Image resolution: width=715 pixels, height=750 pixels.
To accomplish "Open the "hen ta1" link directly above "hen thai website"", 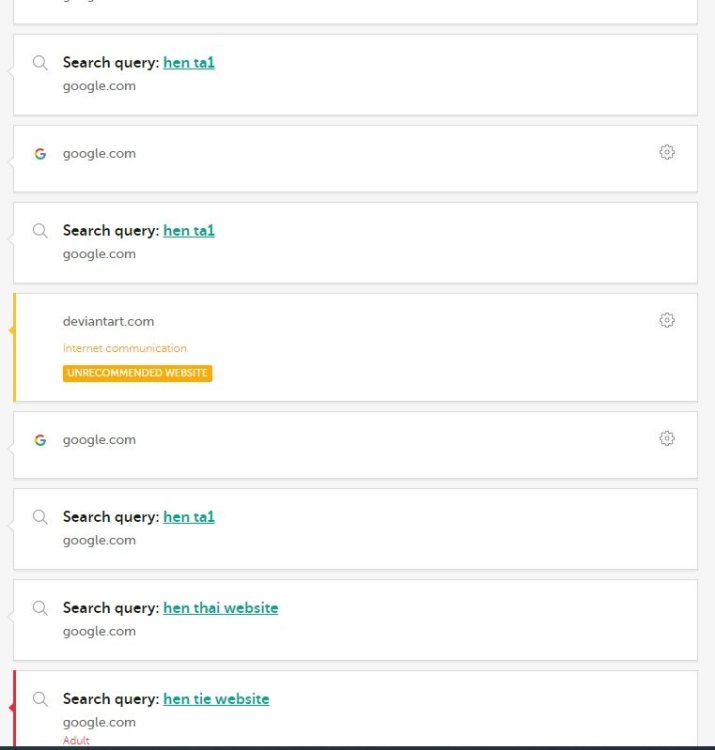I will [189, 517].
